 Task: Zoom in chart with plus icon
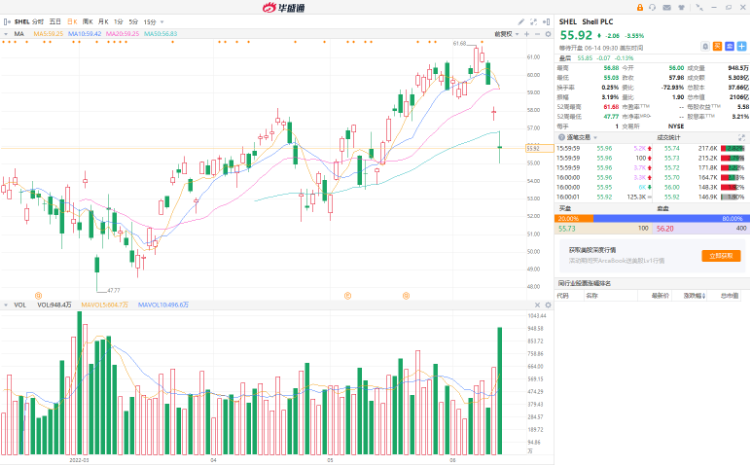click(x=527, y=34)
